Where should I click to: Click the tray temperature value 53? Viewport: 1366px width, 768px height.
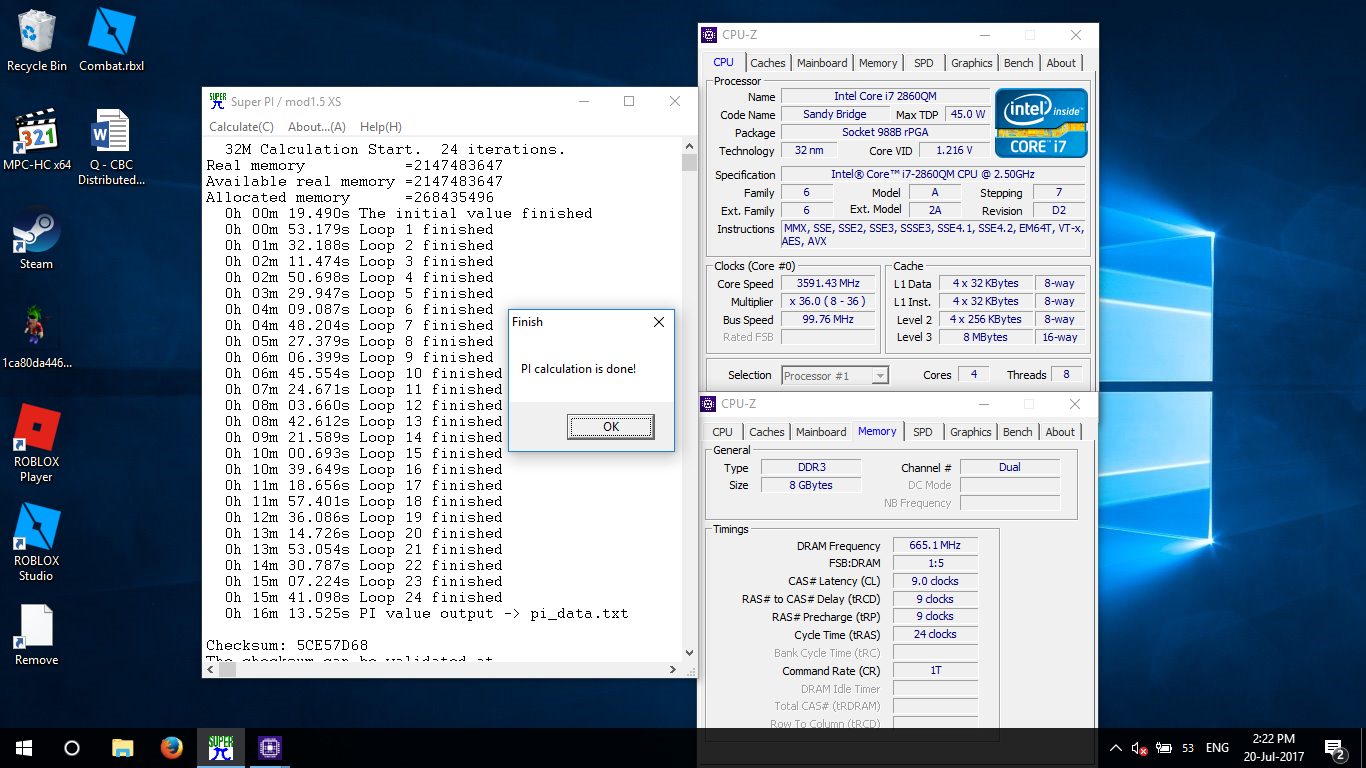1188,748
